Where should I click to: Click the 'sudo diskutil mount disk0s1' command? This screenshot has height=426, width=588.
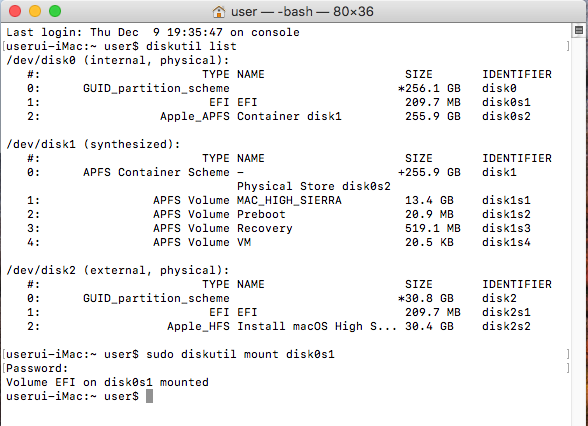point(240,354)
